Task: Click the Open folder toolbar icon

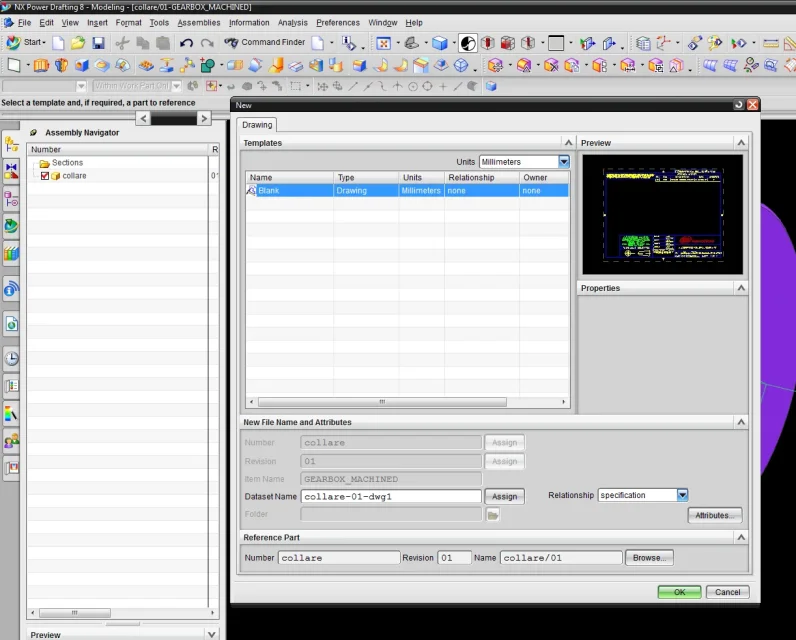Action: click(78, 43)
